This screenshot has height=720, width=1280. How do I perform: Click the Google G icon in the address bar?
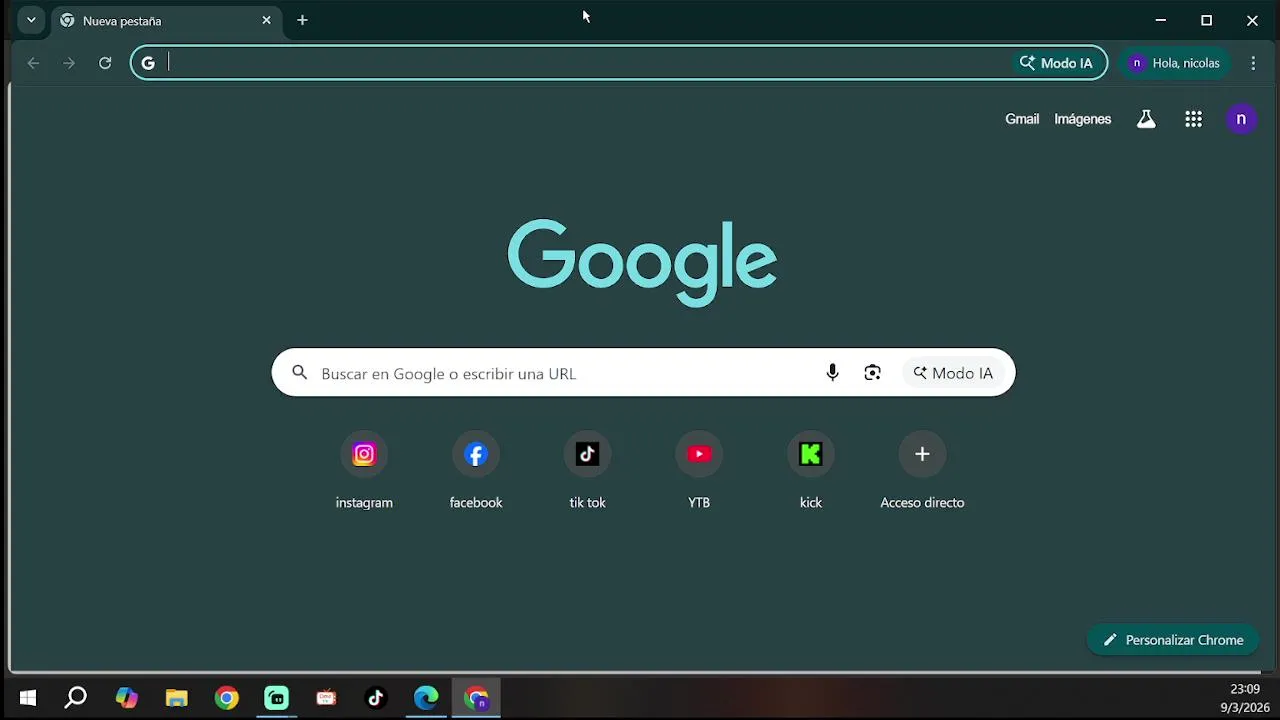[148, 63]
